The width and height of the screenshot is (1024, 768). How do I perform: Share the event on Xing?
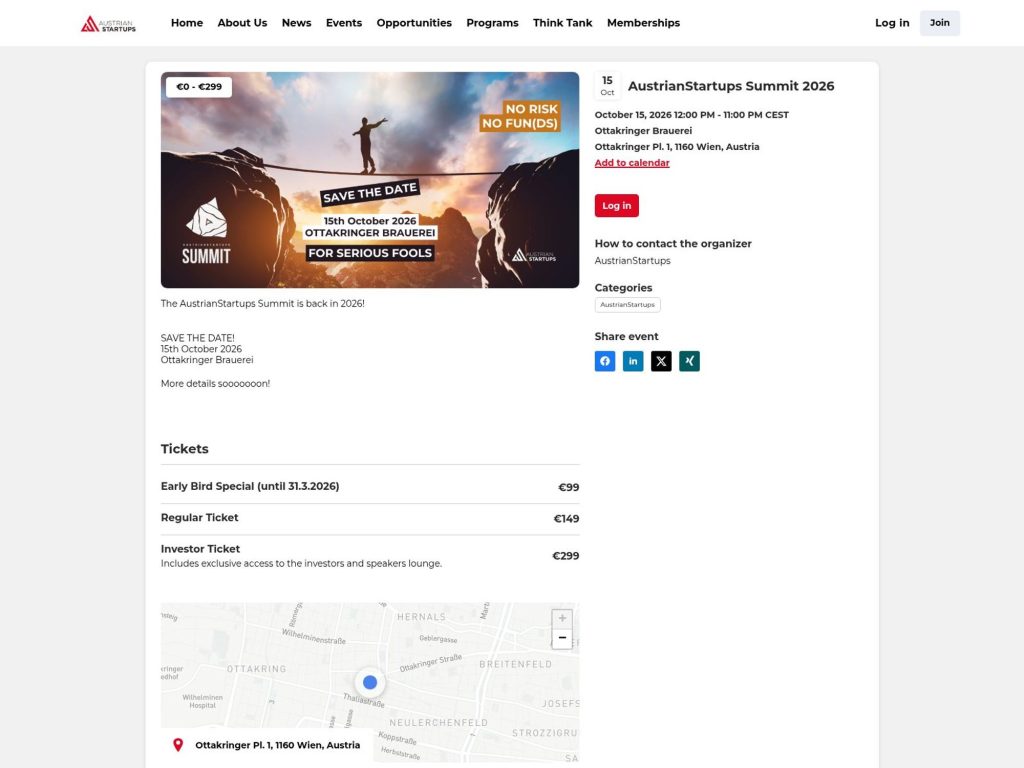tap(690, 361)
